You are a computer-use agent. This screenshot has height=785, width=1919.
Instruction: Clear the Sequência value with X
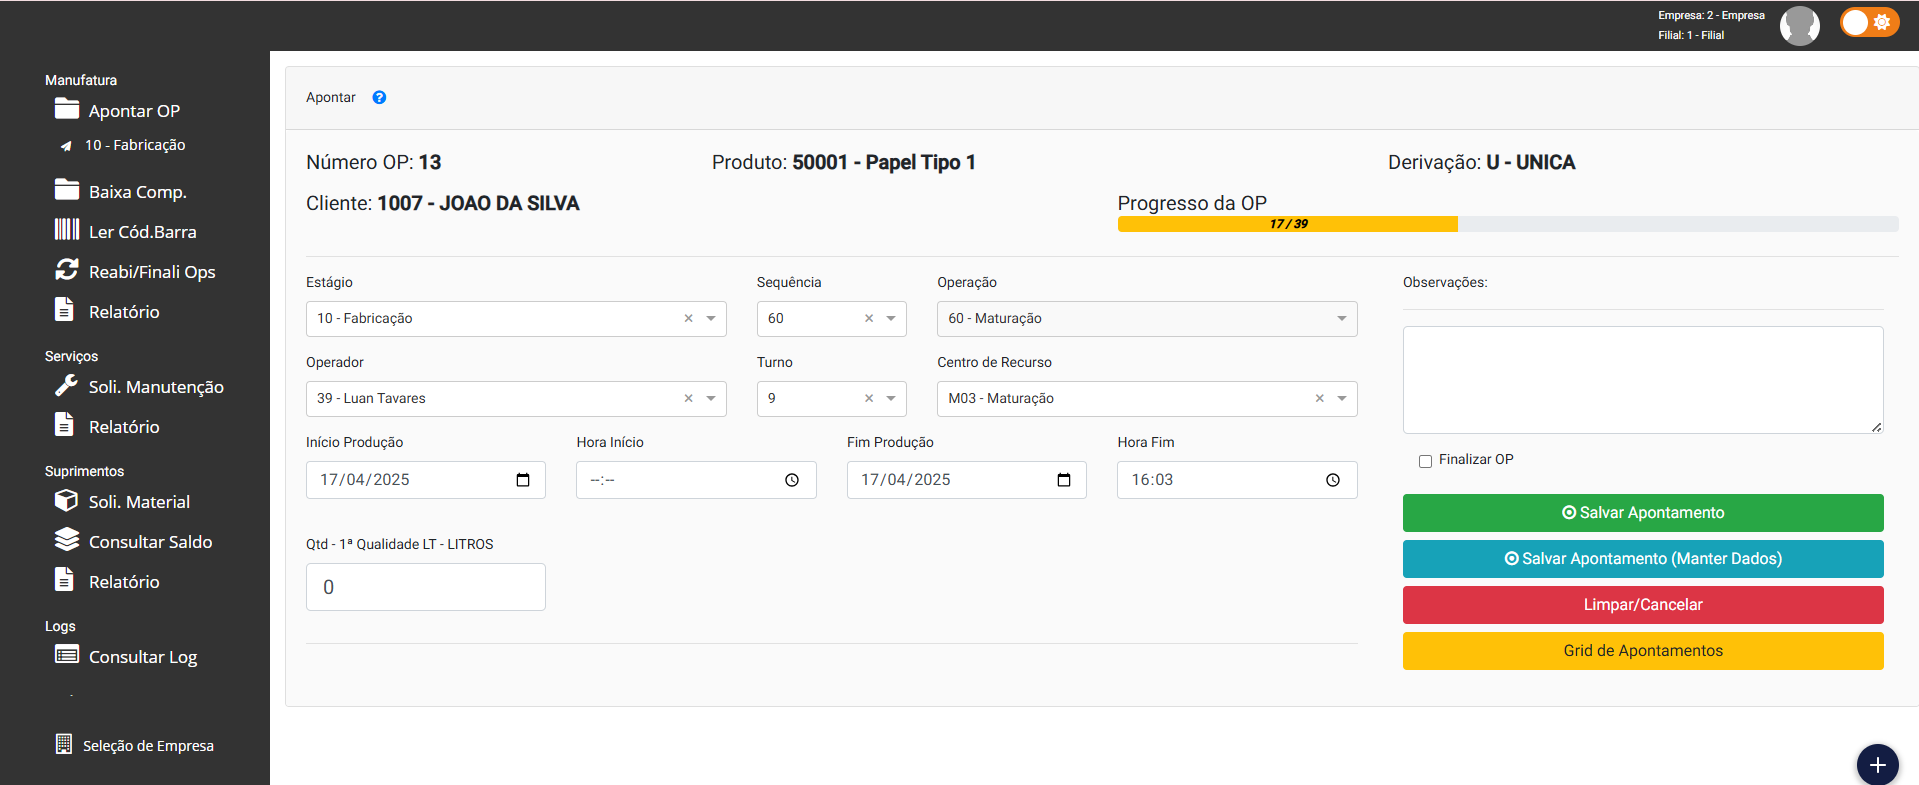[869, 318]
